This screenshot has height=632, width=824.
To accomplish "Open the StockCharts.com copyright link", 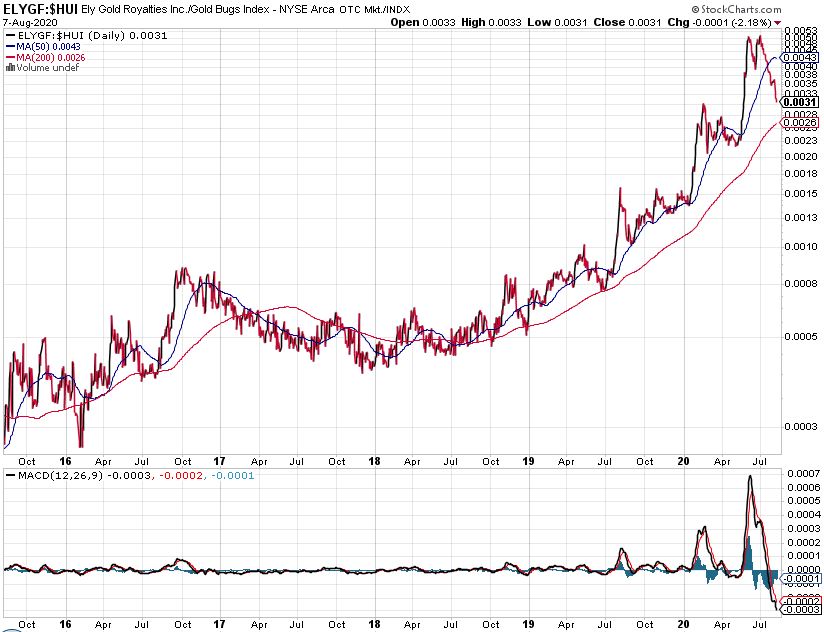I will [736, 9].
